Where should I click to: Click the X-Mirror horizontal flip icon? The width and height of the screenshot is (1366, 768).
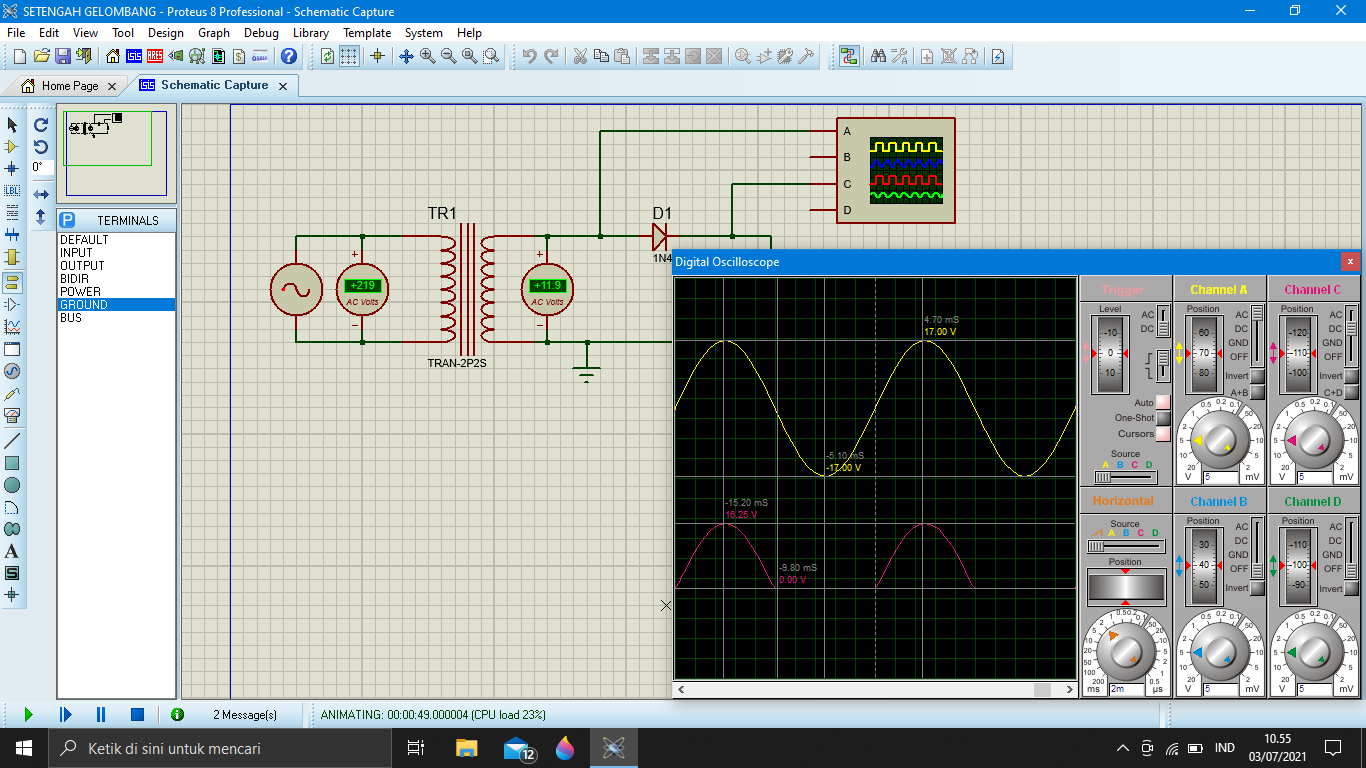pos(41,194)
